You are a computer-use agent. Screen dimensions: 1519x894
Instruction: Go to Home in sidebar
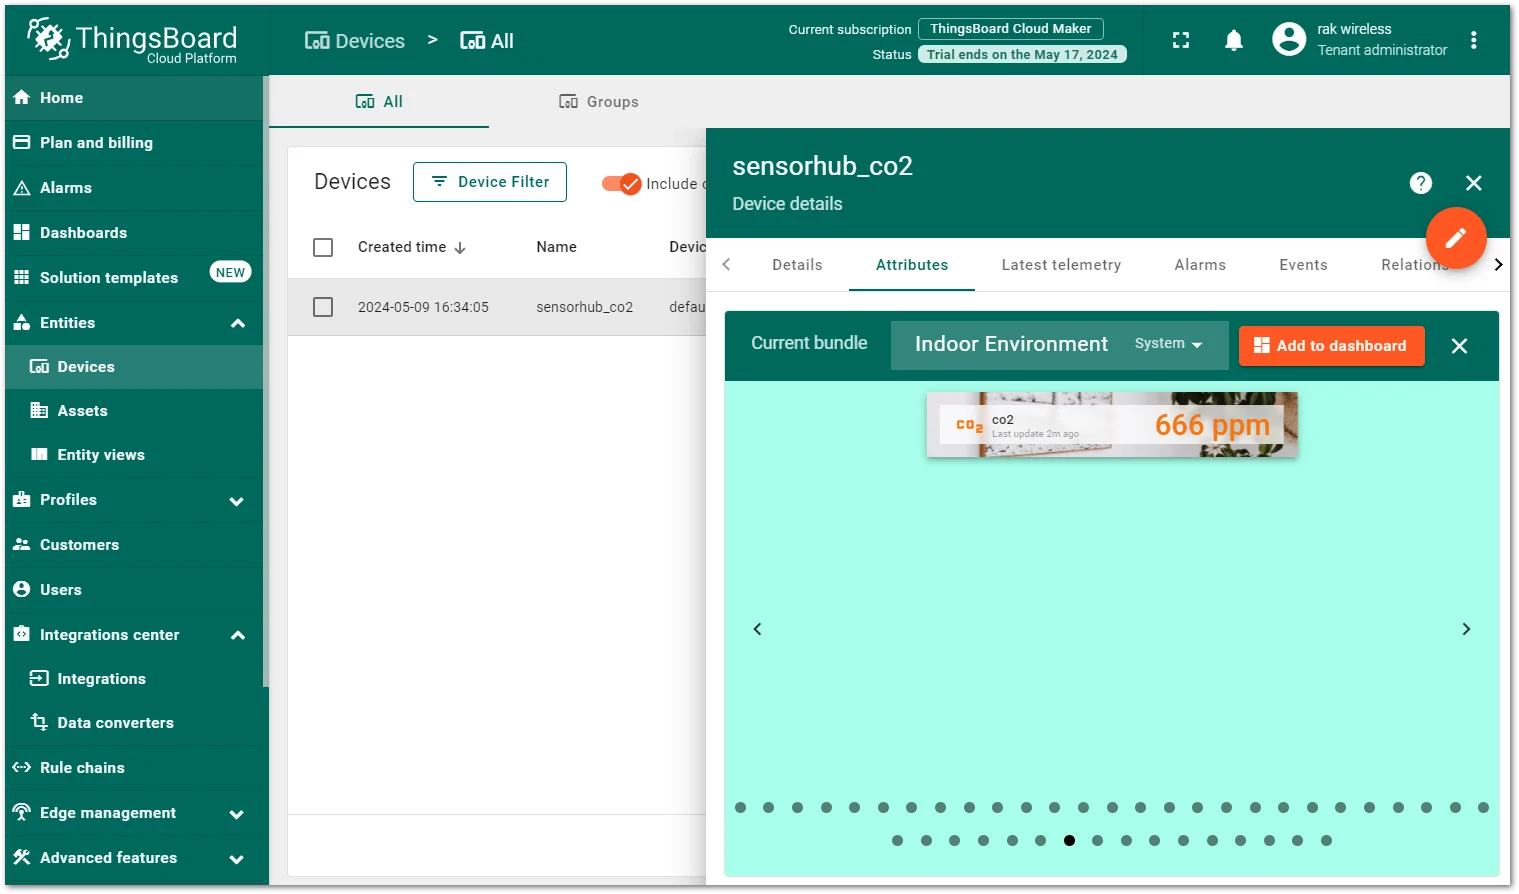134,98
